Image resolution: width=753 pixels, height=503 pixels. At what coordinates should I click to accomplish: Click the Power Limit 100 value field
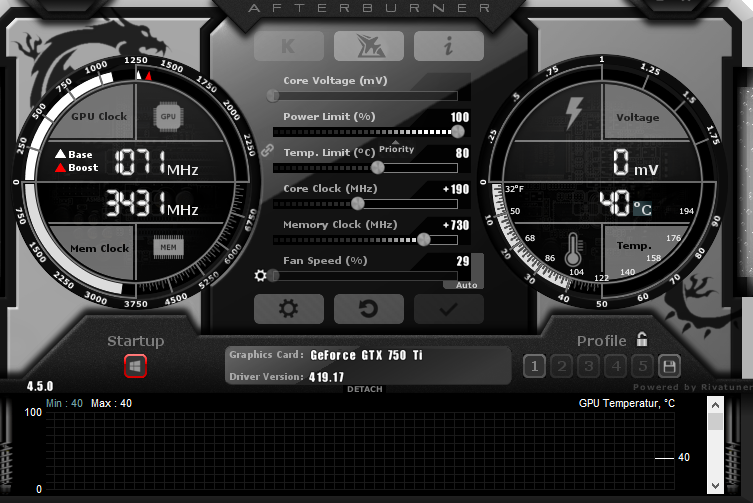click(x=460, y=117)
